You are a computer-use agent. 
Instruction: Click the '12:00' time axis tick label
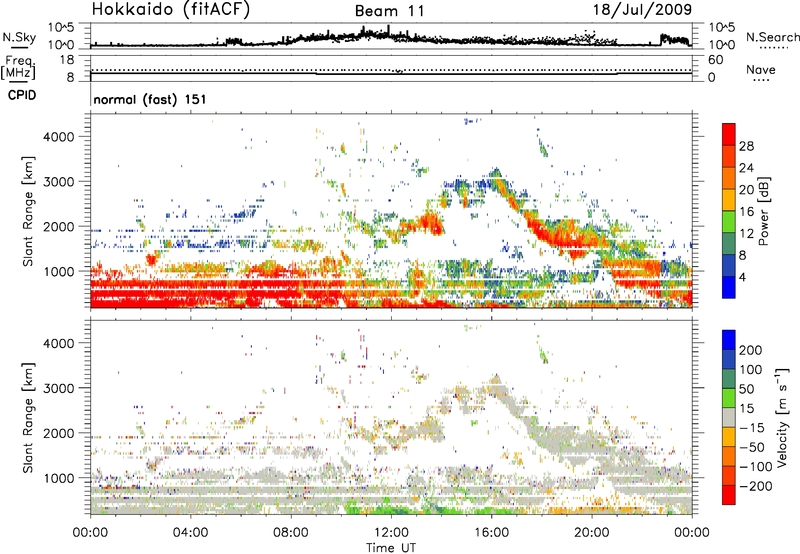[x=391, y=532]
